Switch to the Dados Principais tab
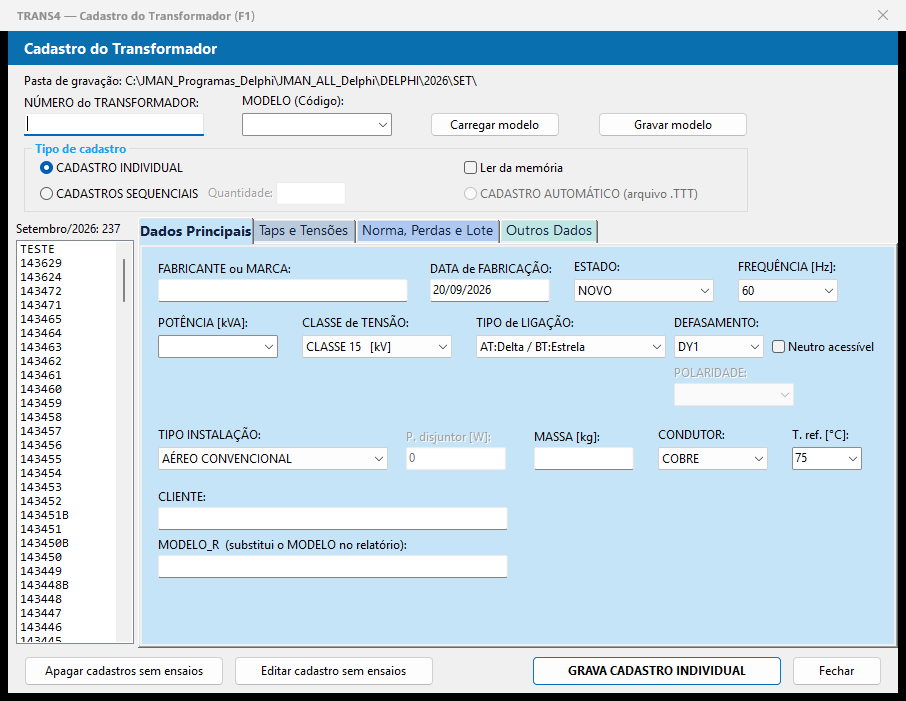This screenshot has height=701, width=906. pos(196,231)
